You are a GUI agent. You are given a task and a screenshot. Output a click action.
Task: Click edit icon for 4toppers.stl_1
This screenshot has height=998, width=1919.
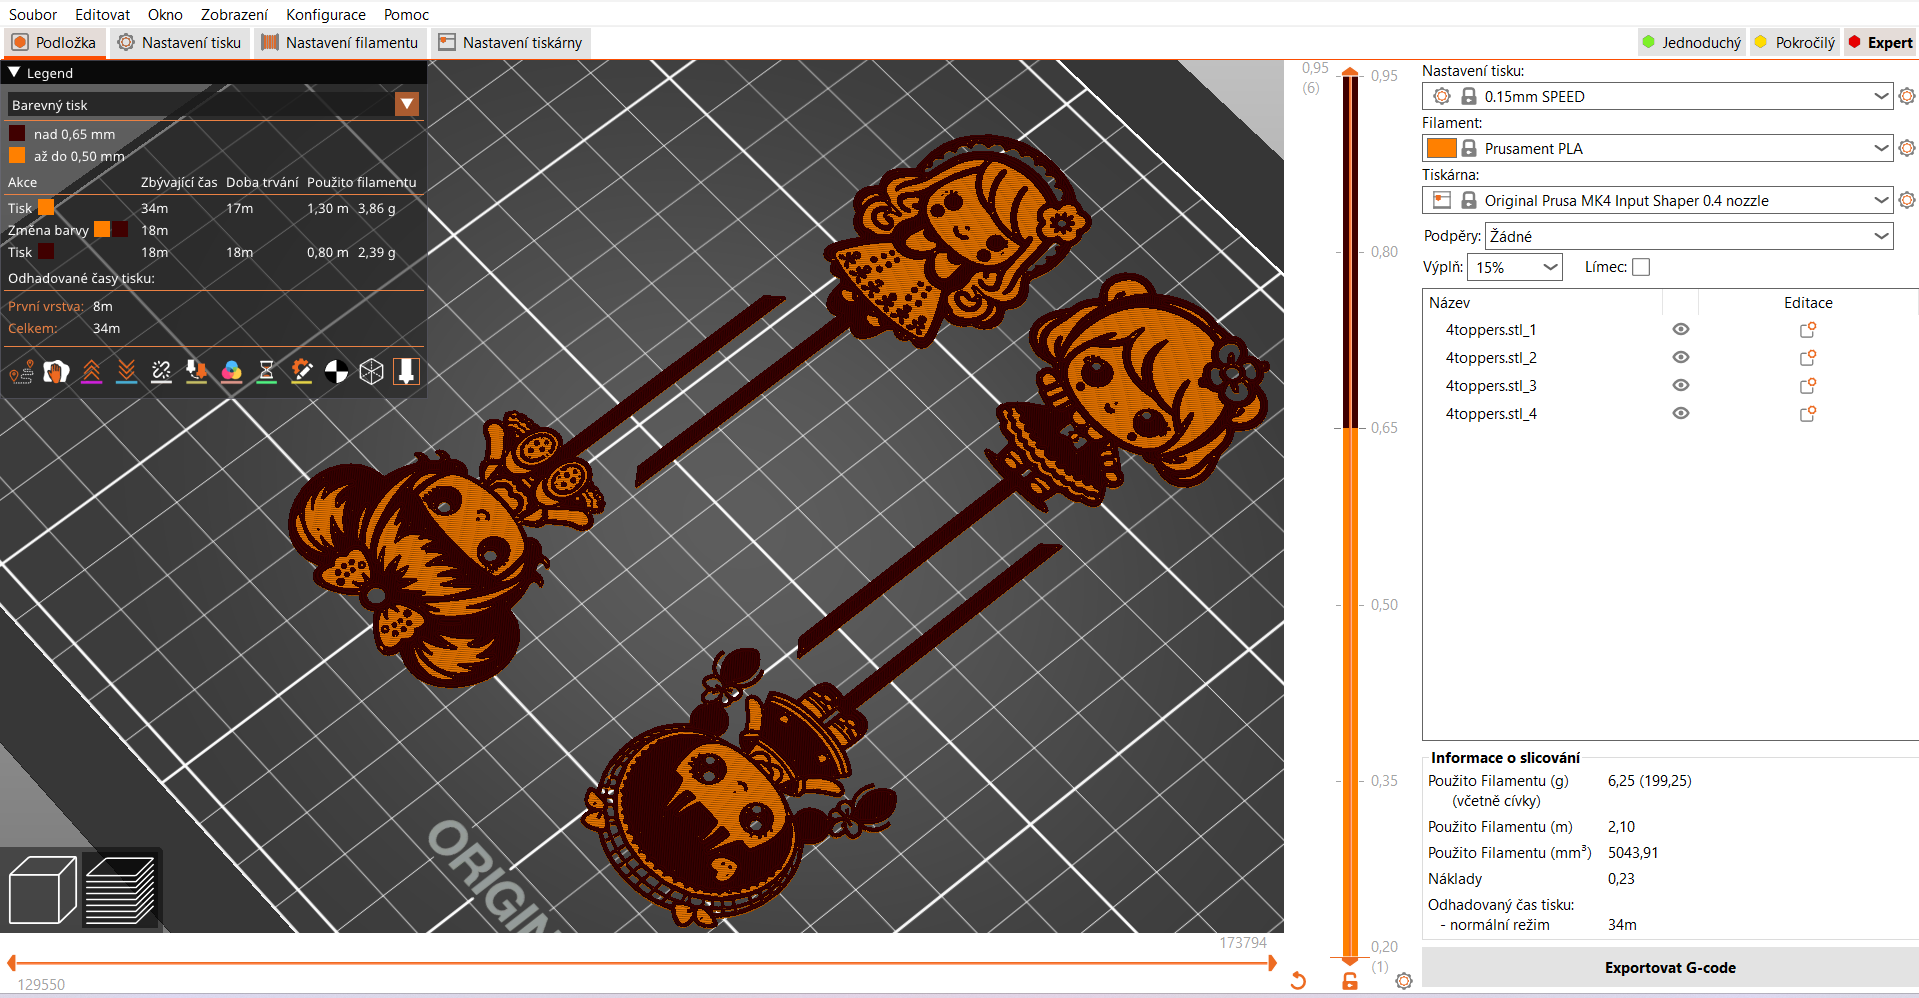pos(1808,330)
